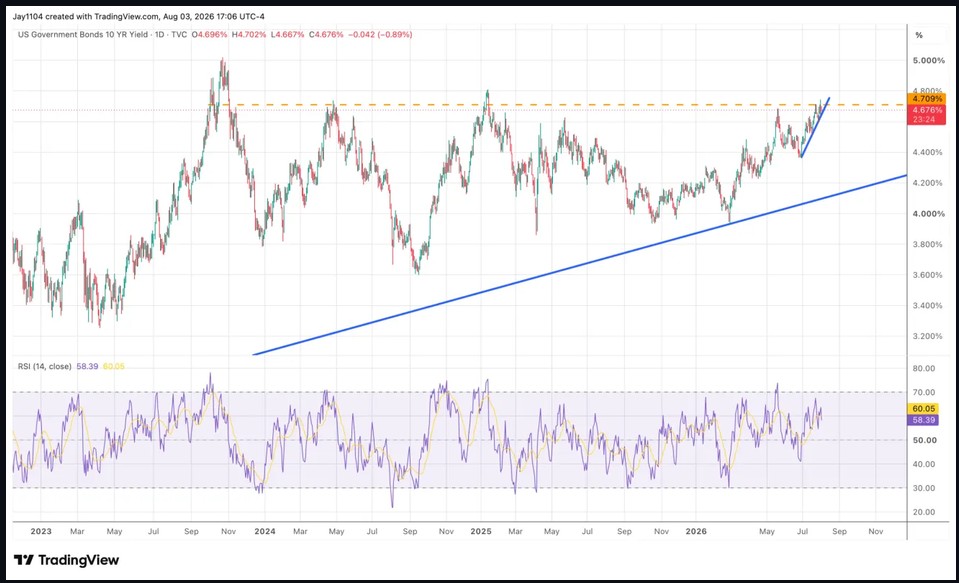959x583 pixels.
Task: Click the % unit label on the price axis
Action: tap(919, 35)
